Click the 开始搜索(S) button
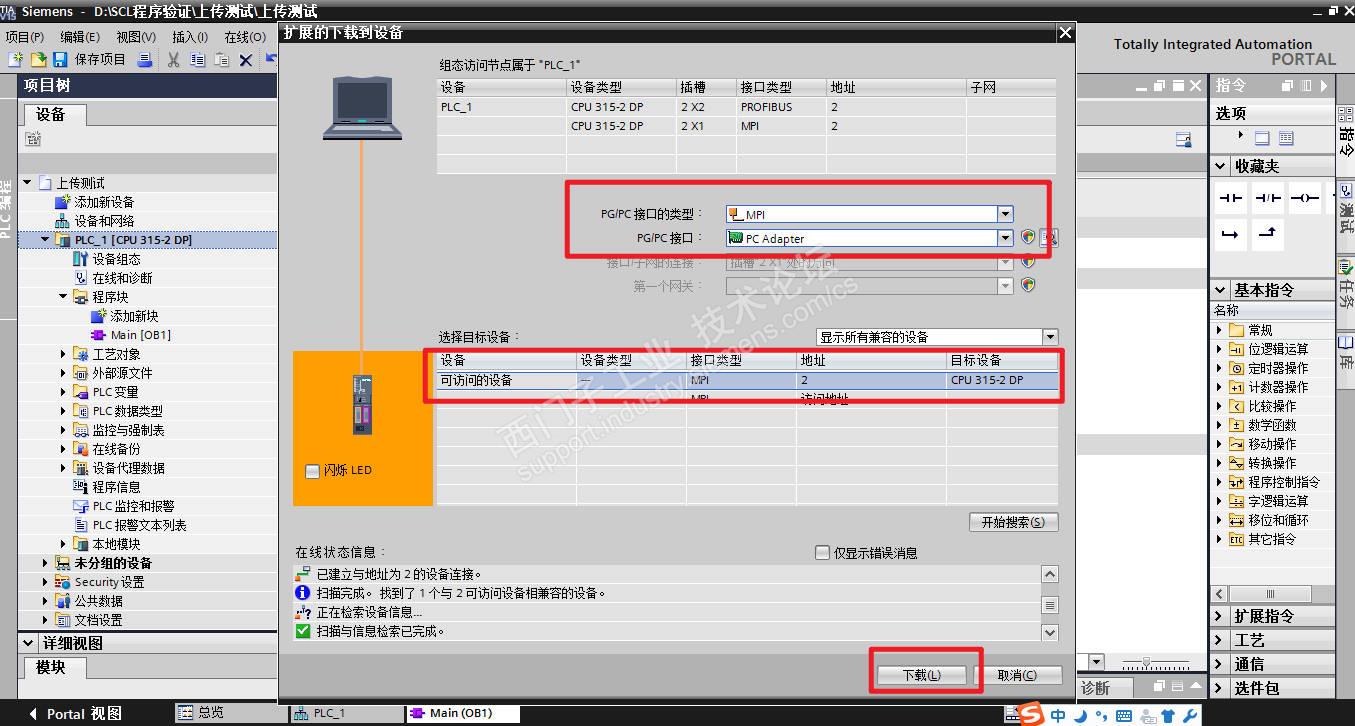 1013,522
